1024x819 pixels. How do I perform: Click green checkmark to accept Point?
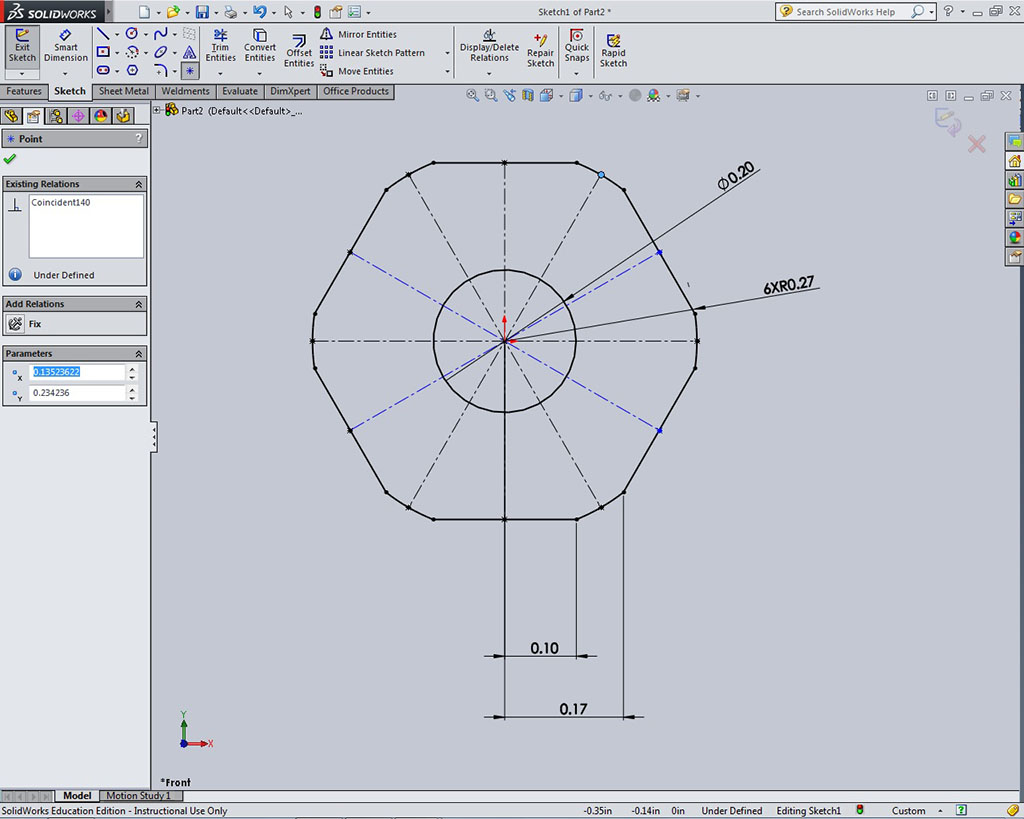click(10, 159)
